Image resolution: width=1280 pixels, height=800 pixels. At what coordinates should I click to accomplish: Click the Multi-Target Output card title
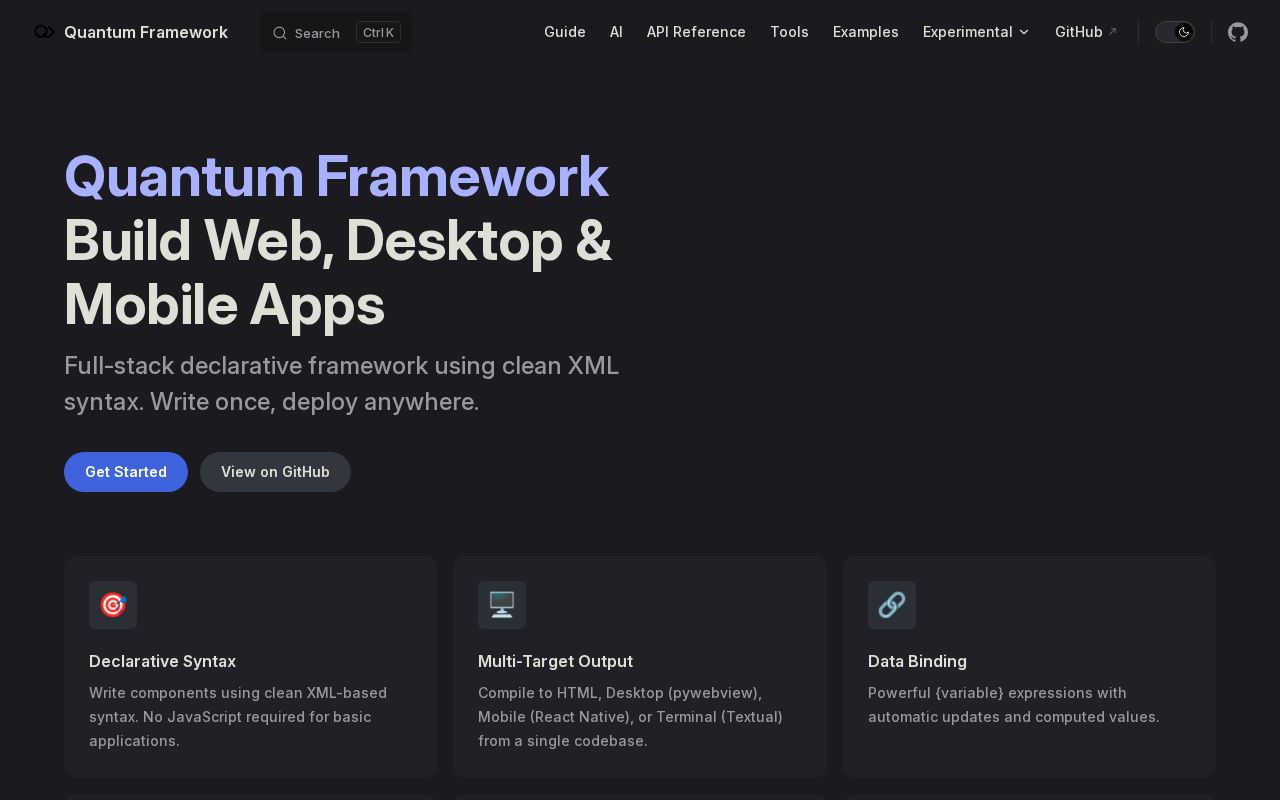tap(555, 661)
